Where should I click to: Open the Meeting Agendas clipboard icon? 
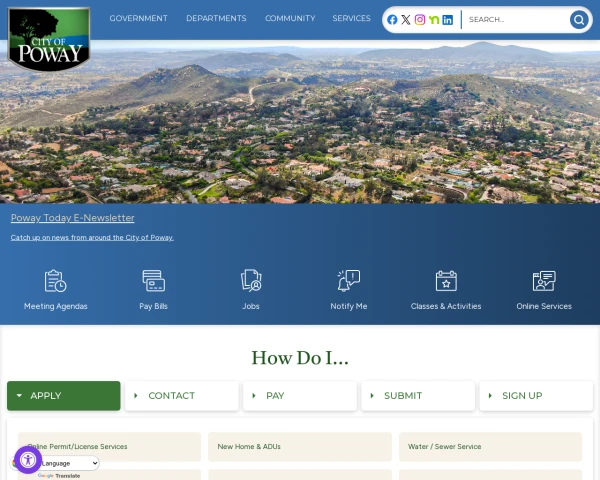(55, 281)
